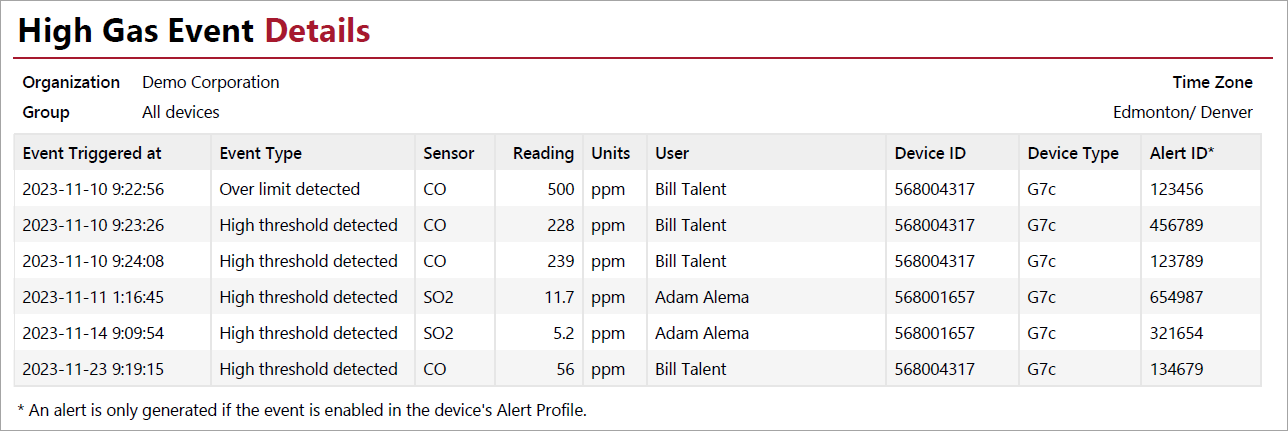Viewport: 1288px width, 431px height.
Task: Select the 2023-11-23 9:19:15 event row
Action: 93,369
